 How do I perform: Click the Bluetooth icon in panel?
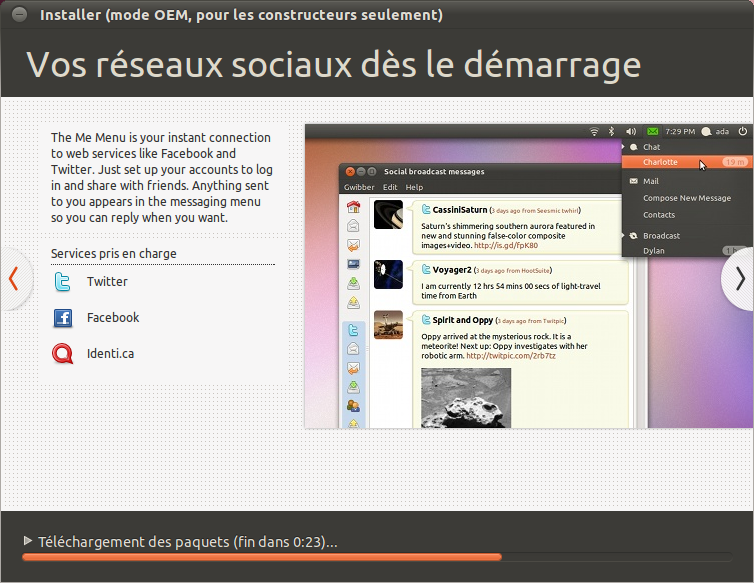(x=612, y=131)
